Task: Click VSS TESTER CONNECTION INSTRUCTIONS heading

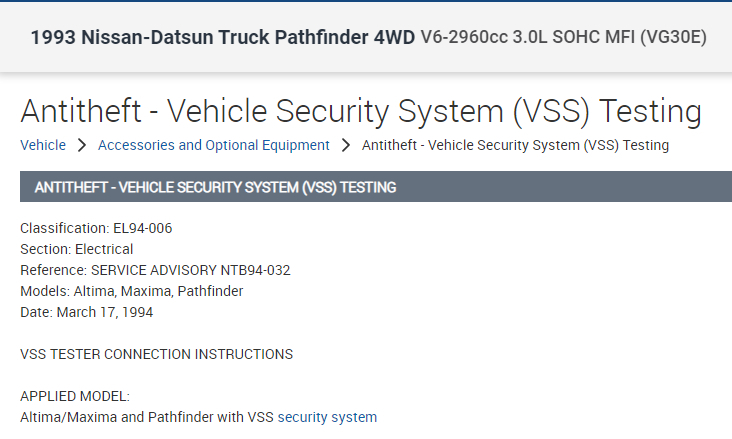Action: point(156,354)
